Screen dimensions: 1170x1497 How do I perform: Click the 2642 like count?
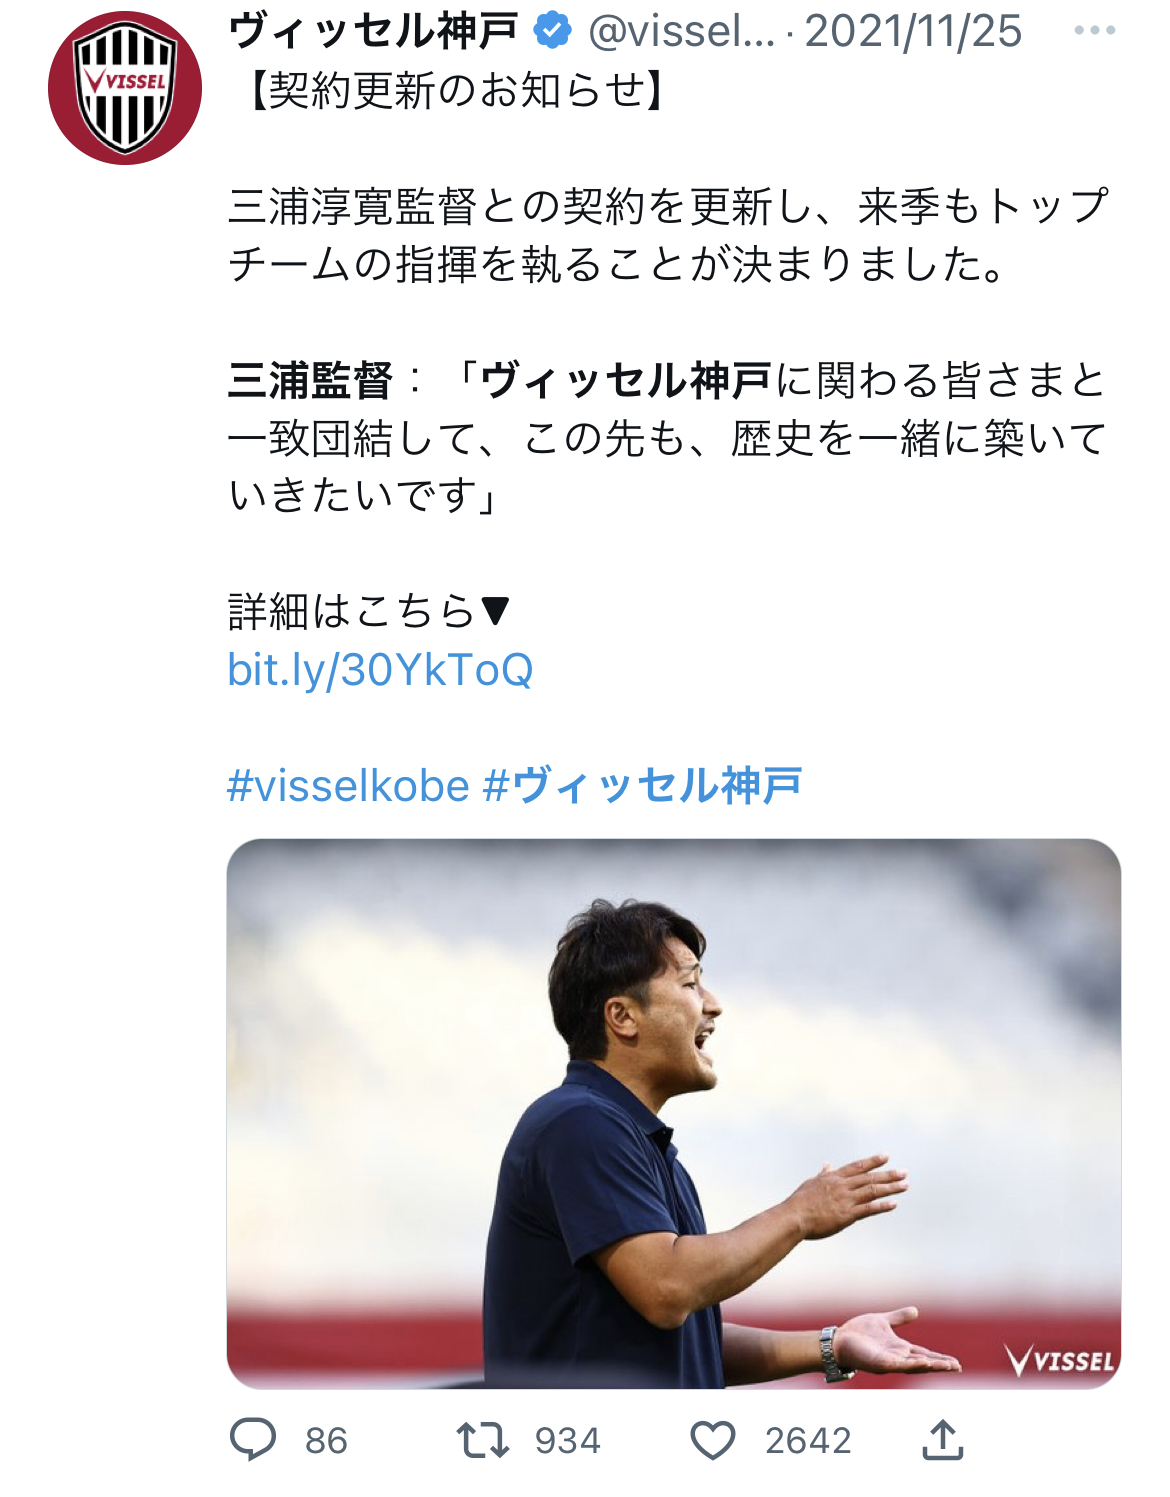[808, 1441]
